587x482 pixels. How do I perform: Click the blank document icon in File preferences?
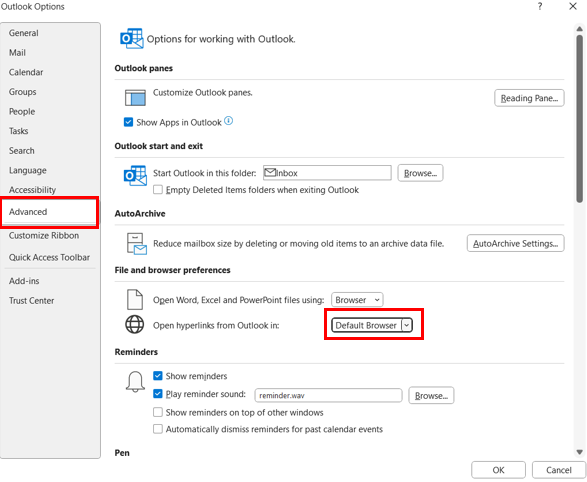tap(135, 300)
